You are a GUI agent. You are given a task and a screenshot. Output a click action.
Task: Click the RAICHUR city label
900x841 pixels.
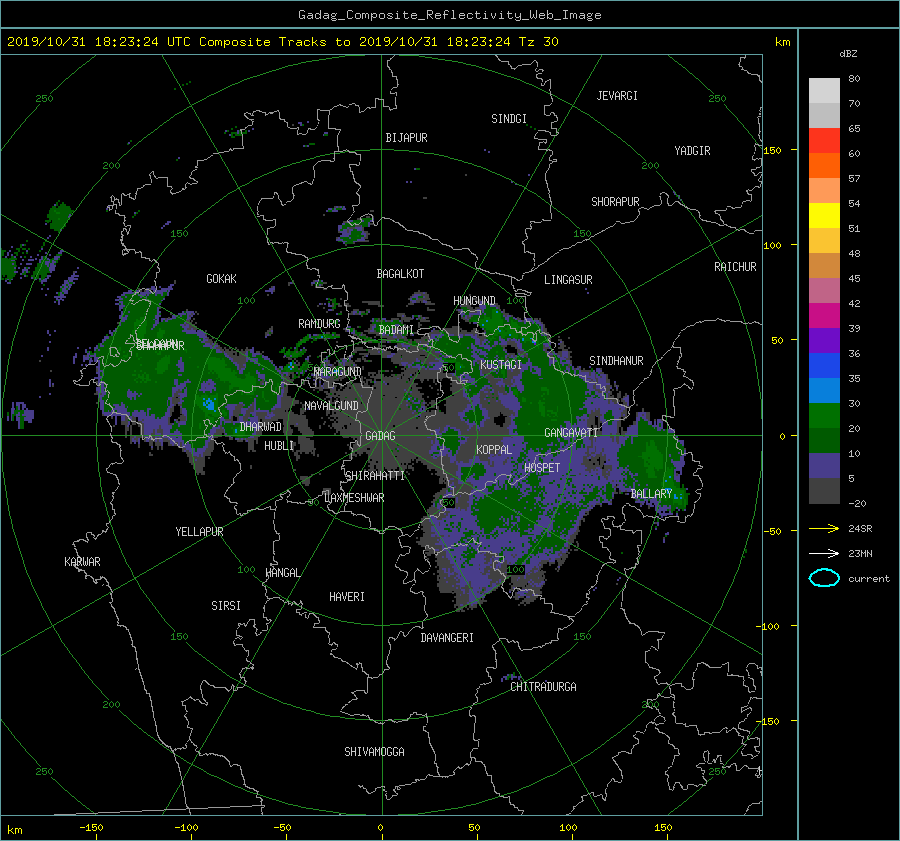(735, 267)
